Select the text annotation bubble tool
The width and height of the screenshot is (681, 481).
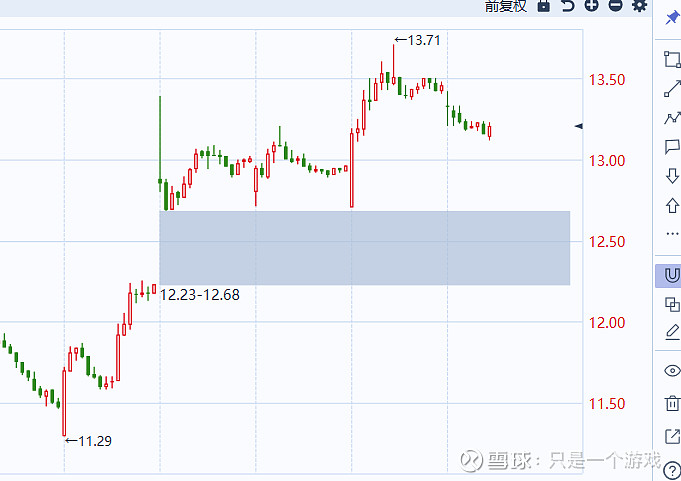coord(672,147)
